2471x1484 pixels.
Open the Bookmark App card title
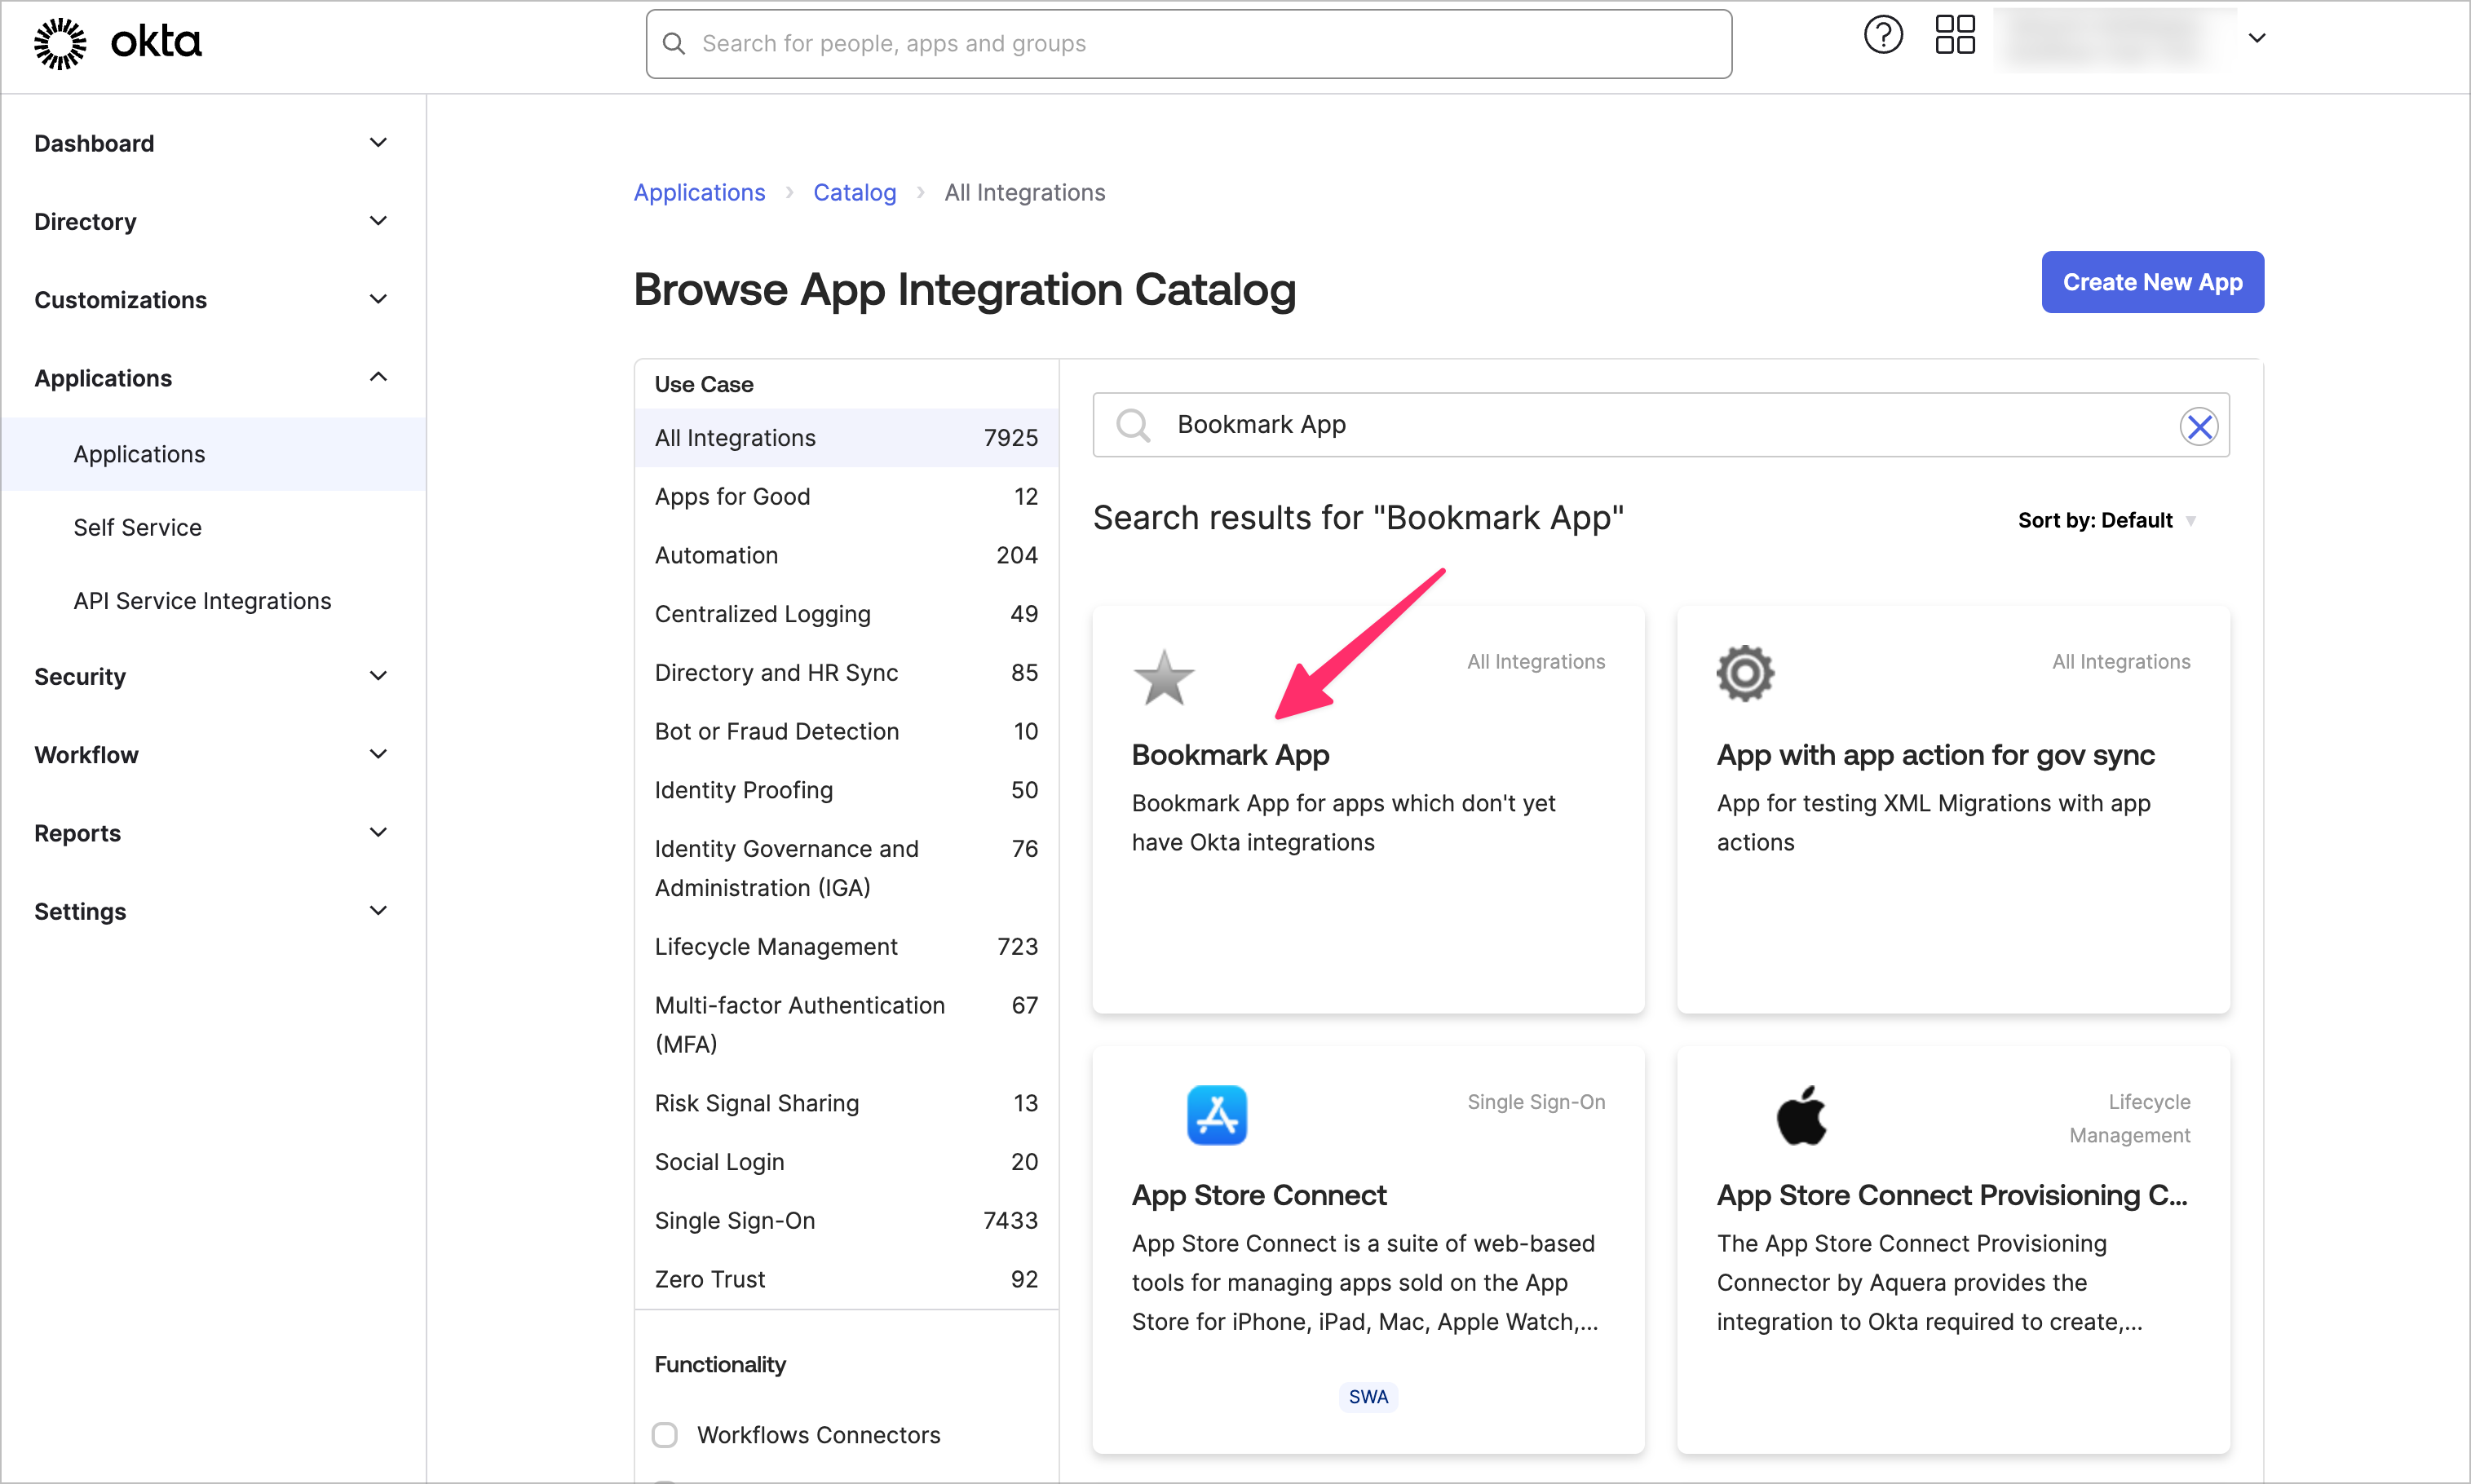pos(1230,755)
